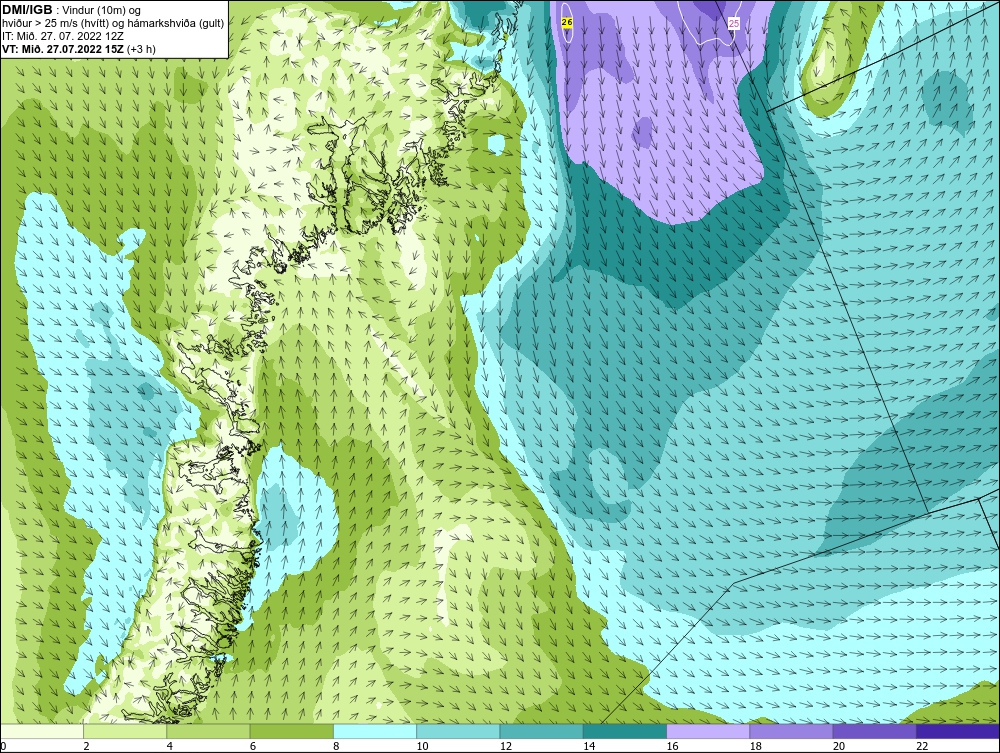The width and height of the screenshot is (1000, 753).
Task: Click the legend tick label "2"
Action: (86, 746)
